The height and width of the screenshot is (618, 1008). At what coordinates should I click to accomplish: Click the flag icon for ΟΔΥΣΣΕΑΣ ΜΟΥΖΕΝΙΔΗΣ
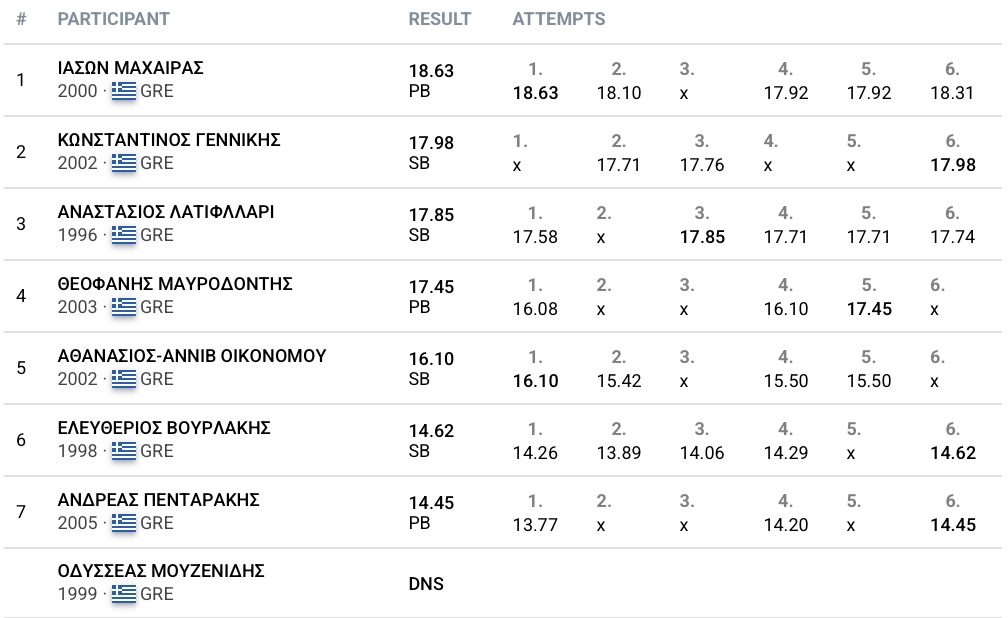(x=123, y=594)
